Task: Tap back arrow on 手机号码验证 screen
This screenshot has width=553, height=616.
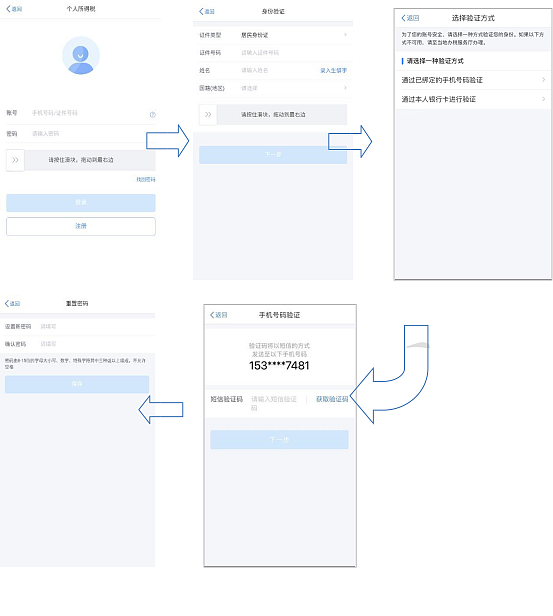Action: click(x=218, y=315)
